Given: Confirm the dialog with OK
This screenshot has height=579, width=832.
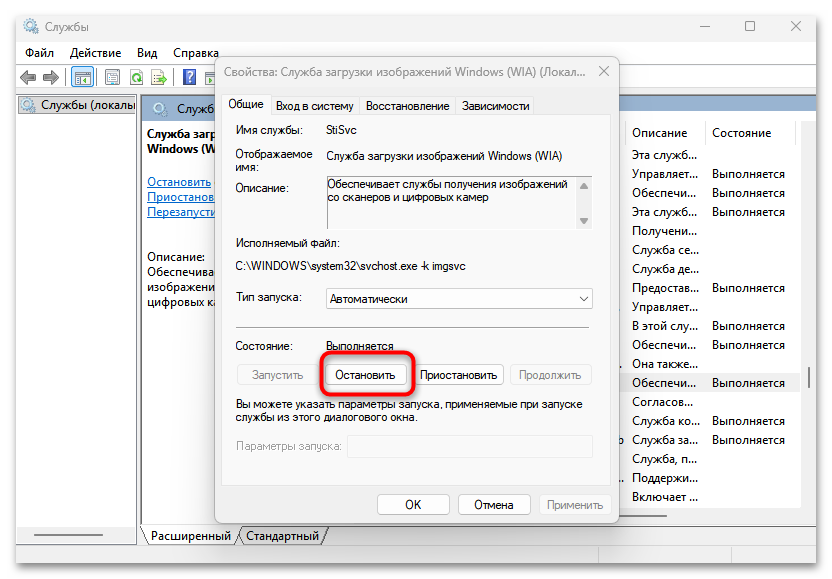Looking at the screenshot, I should [413, 505].
